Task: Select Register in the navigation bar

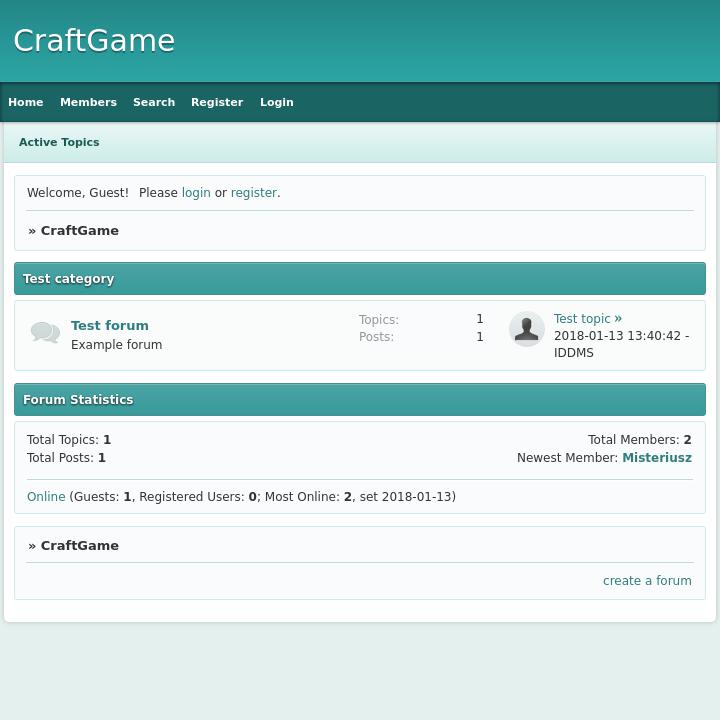Action: (217, 102)
